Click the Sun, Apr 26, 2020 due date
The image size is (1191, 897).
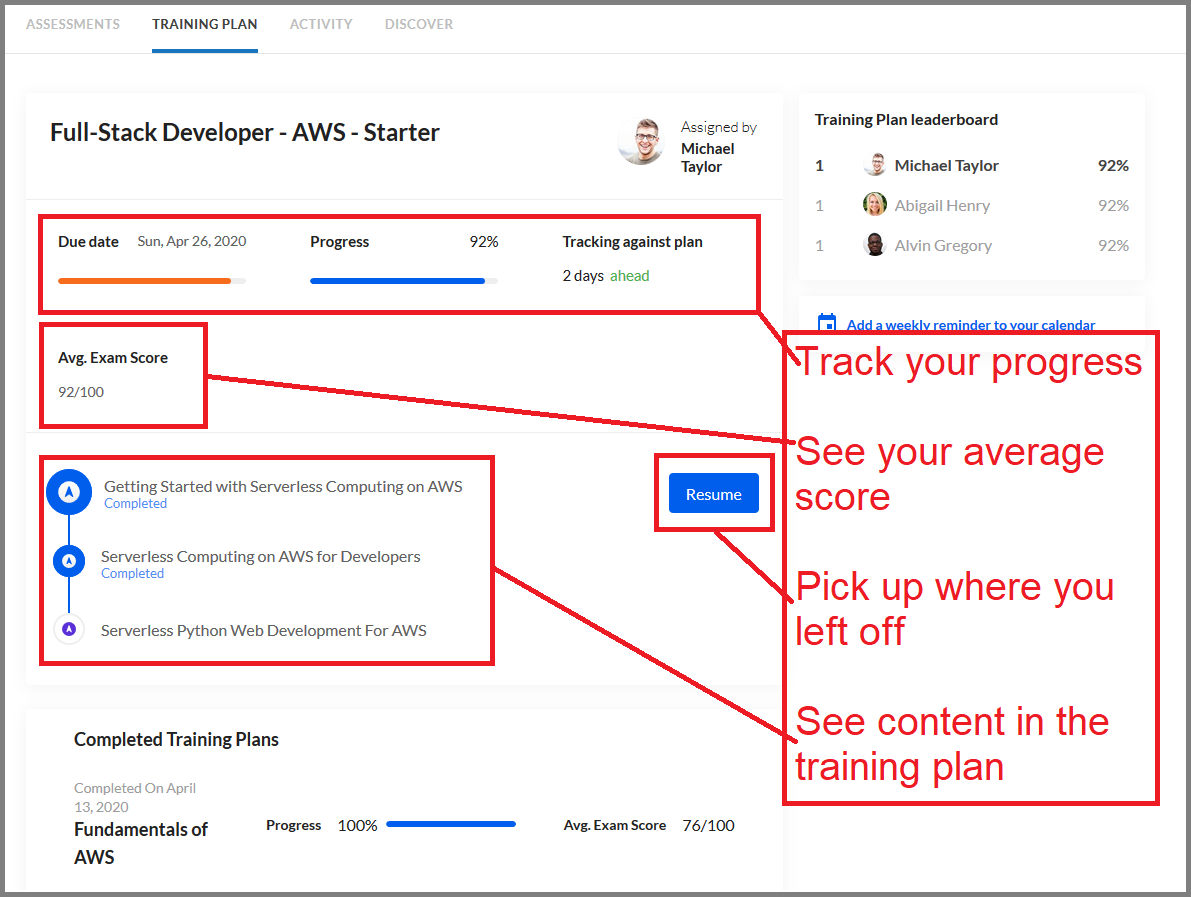tap(191, 242)
